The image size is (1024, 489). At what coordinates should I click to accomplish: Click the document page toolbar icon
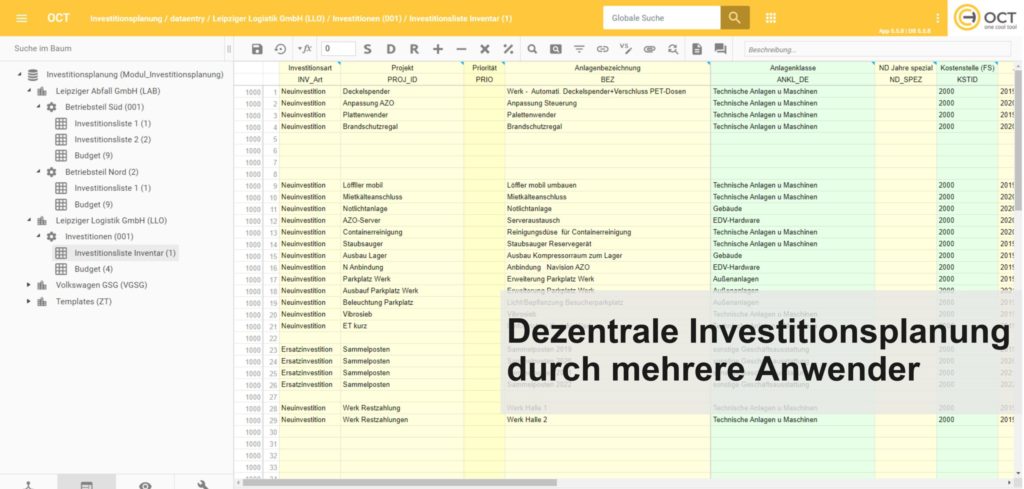[x=697, y=49]
